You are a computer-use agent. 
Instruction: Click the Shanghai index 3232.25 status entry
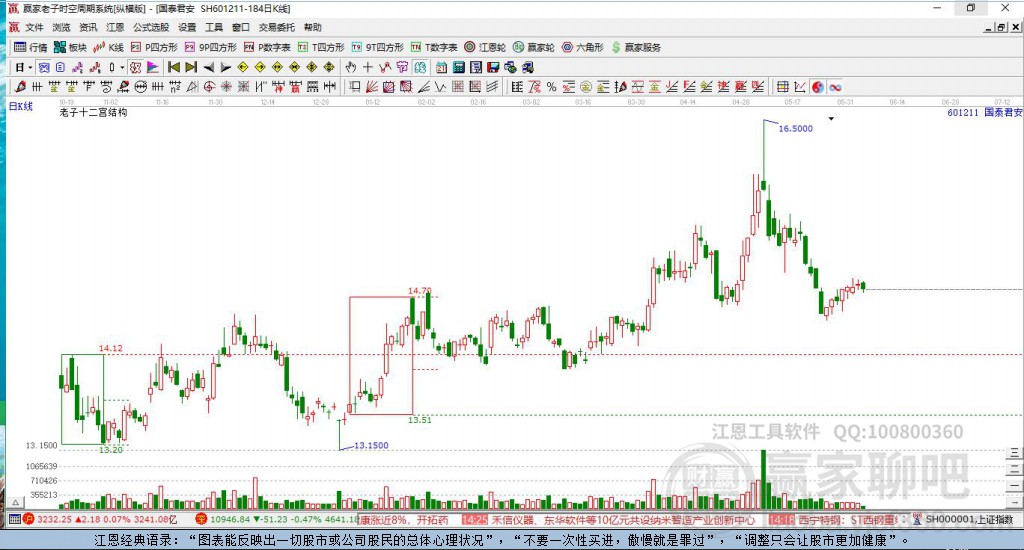tap(99, 520)
